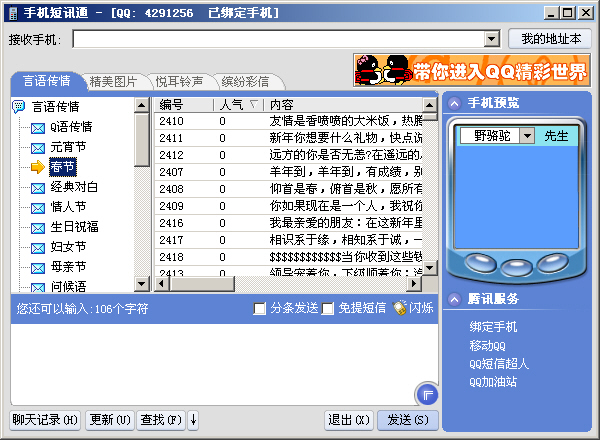Select message row 2416
The height and width of the screenshot is (440, 600).
point(289,223)
